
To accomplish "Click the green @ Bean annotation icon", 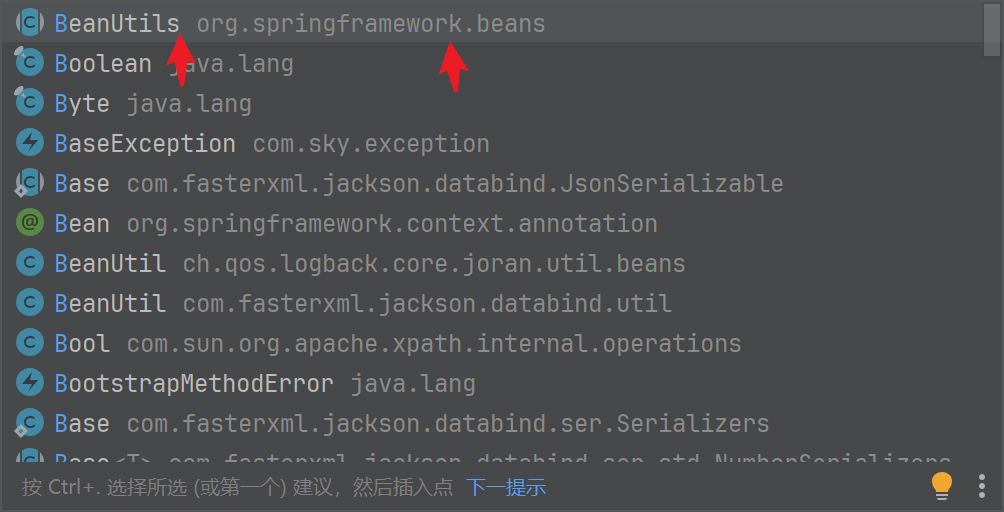I will click(x=29, y=223).
